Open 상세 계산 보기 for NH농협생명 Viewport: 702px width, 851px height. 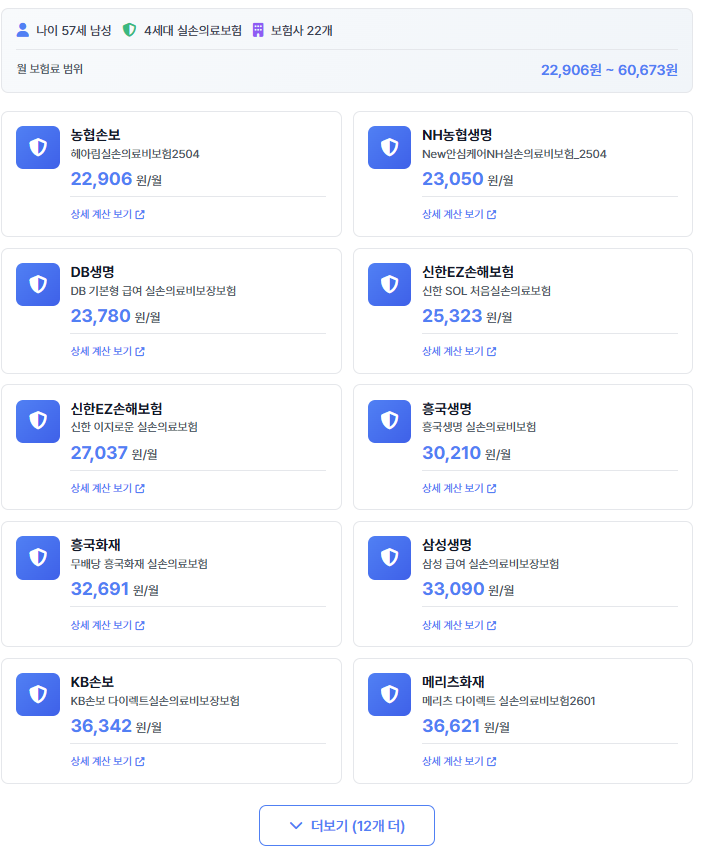459,214
